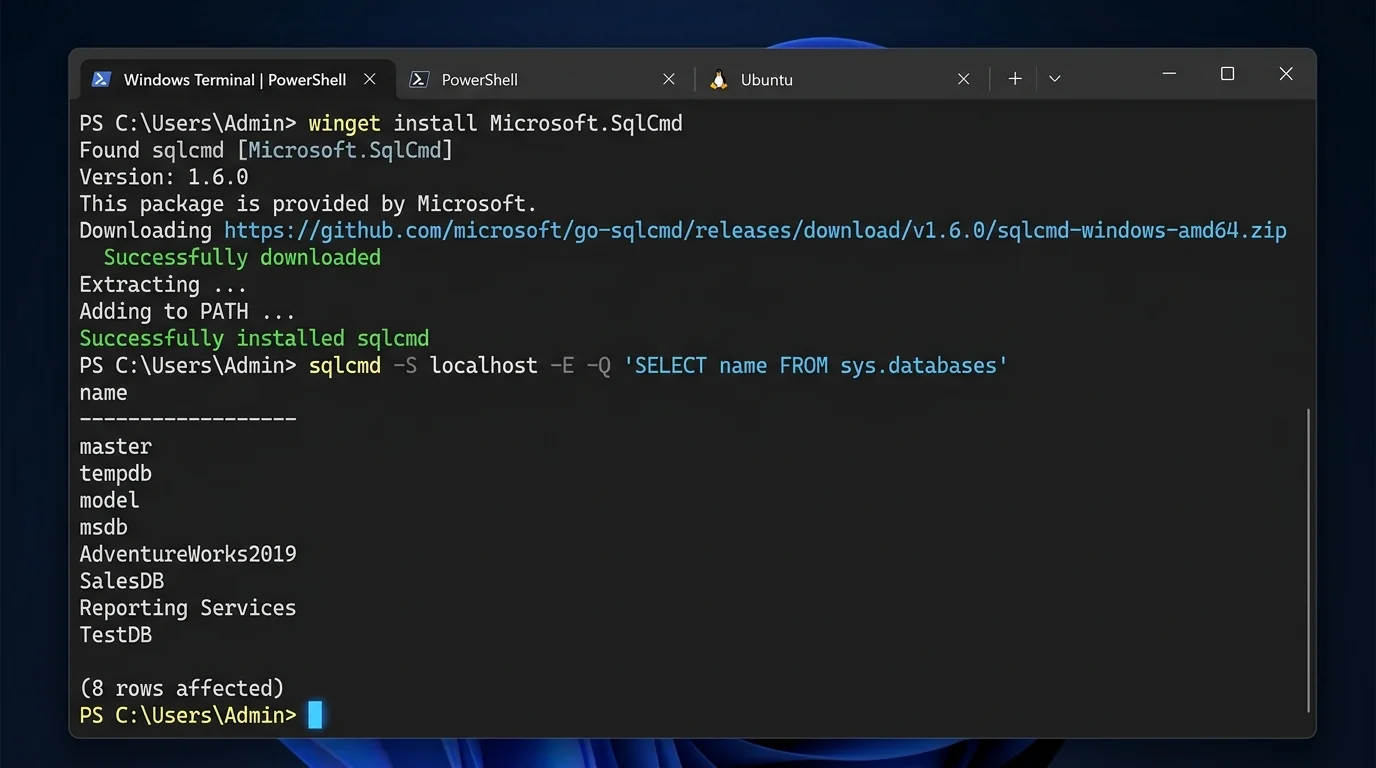Image resolution: width=1376 pixels, height=768 pixels.
Task: Switch to the Ubuntu tab
Action: (840, 79)
